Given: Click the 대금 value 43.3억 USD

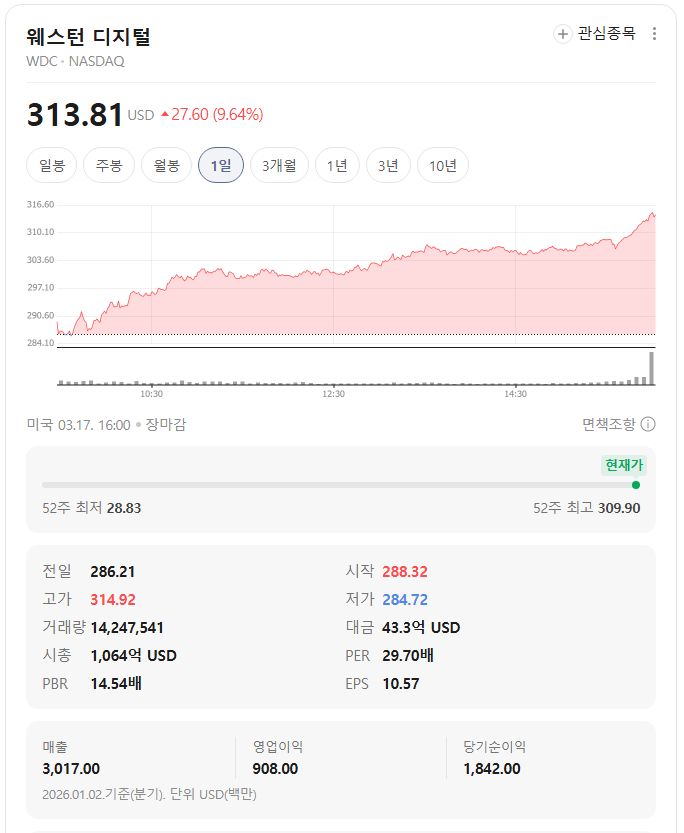Looking at the screenshot, I should click(421, 628).
